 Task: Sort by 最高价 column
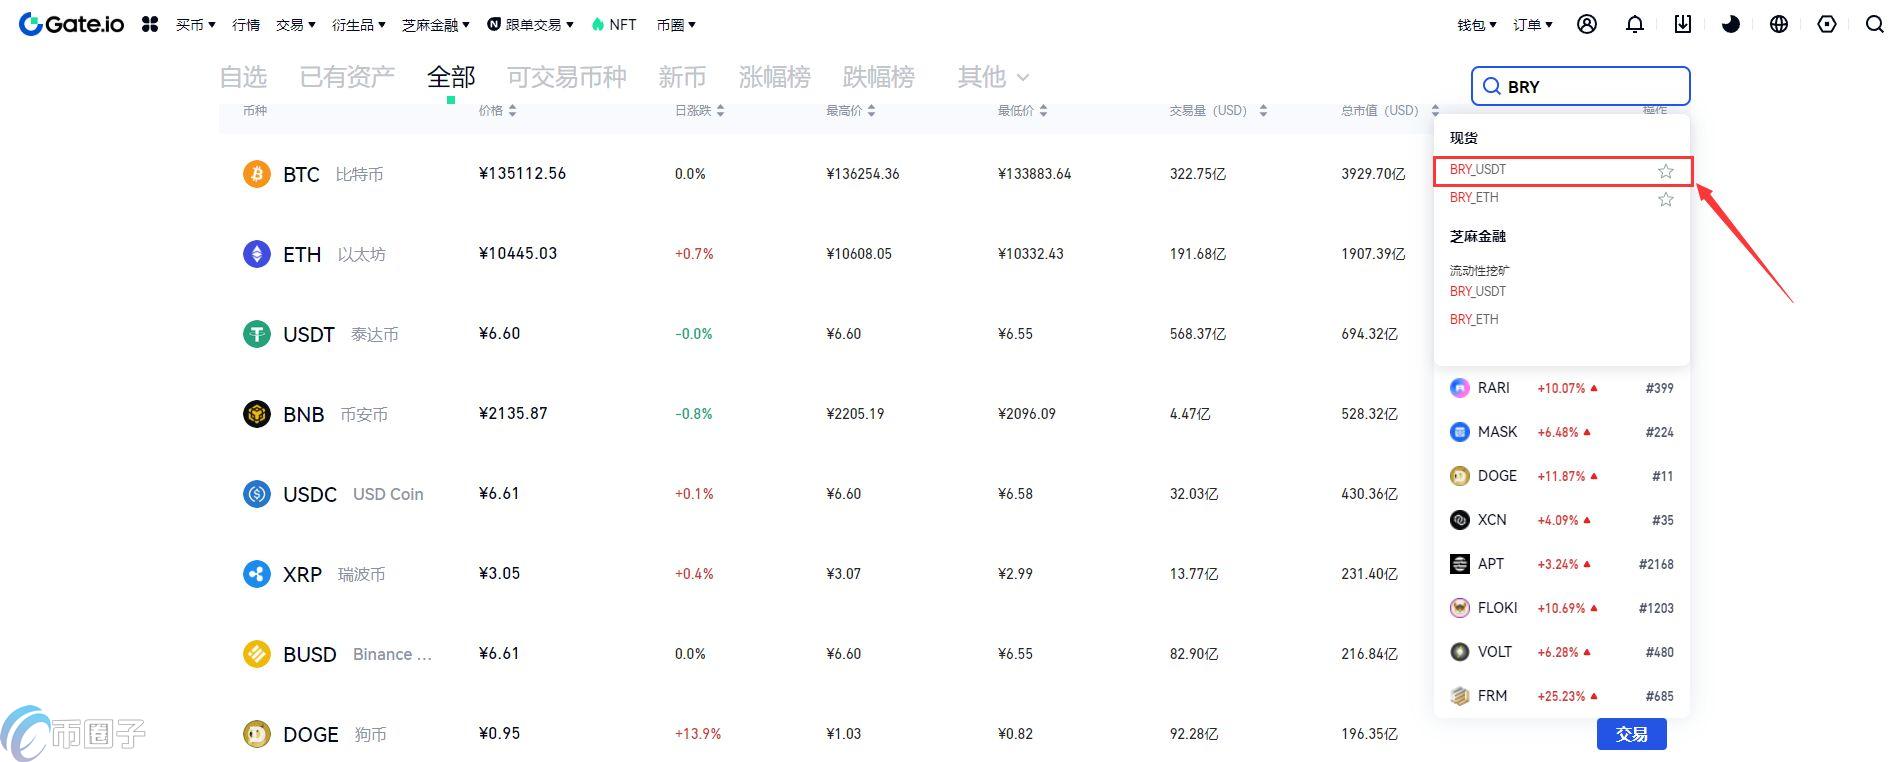851,111
